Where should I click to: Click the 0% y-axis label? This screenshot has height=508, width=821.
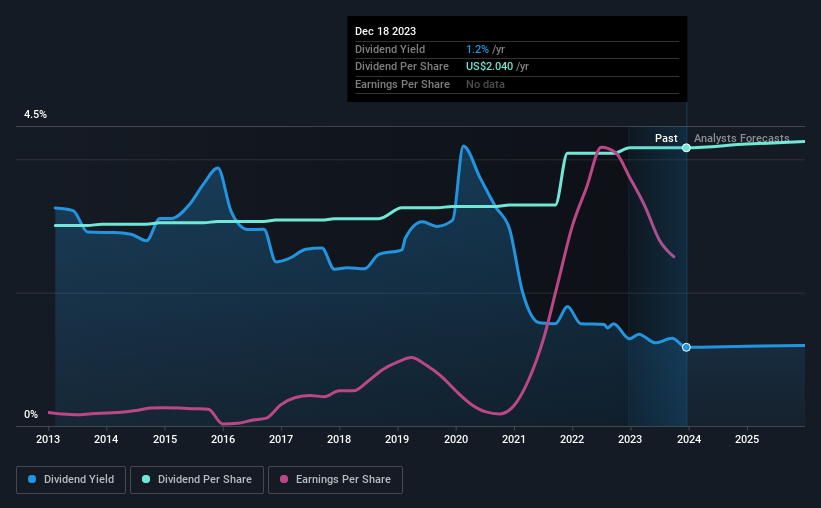pos(31,414)
